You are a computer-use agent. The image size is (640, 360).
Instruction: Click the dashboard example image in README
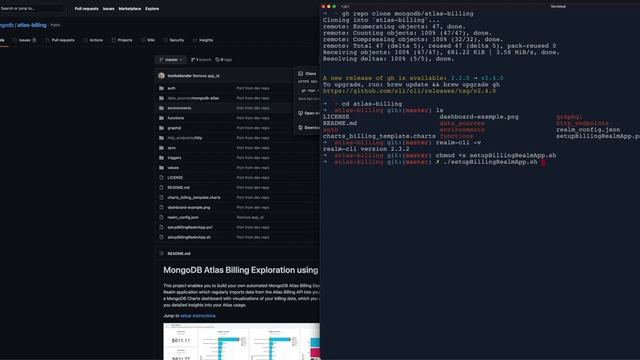pos(242,341)
